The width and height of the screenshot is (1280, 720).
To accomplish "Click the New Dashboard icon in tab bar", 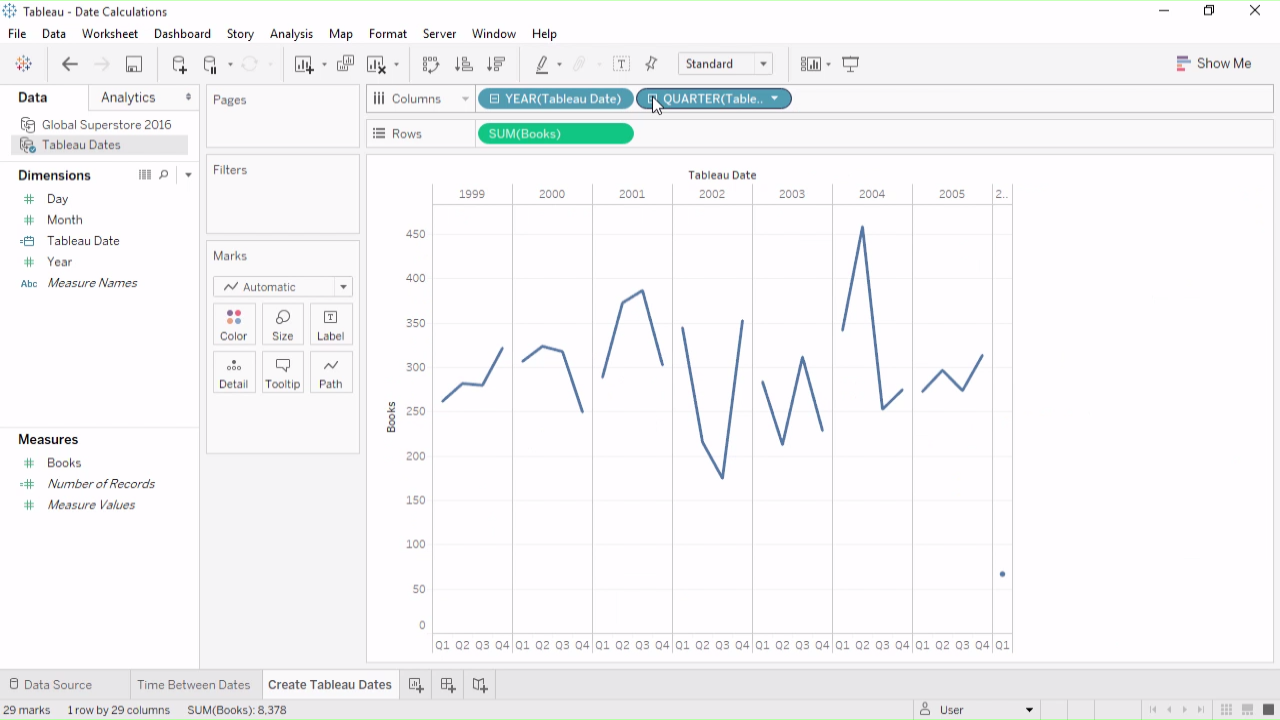I will coord(448,685).
